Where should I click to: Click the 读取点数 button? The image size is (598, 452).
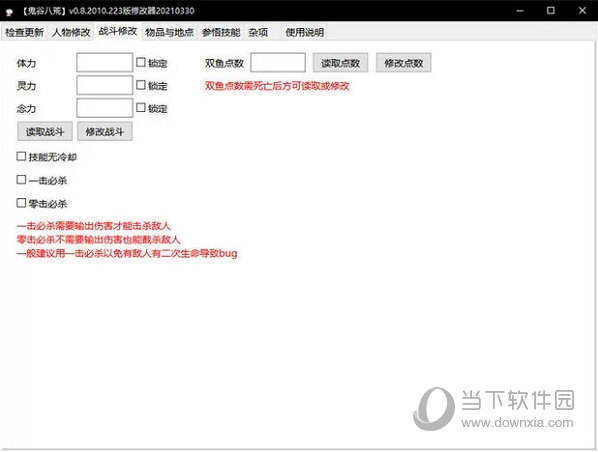point(340,63)
